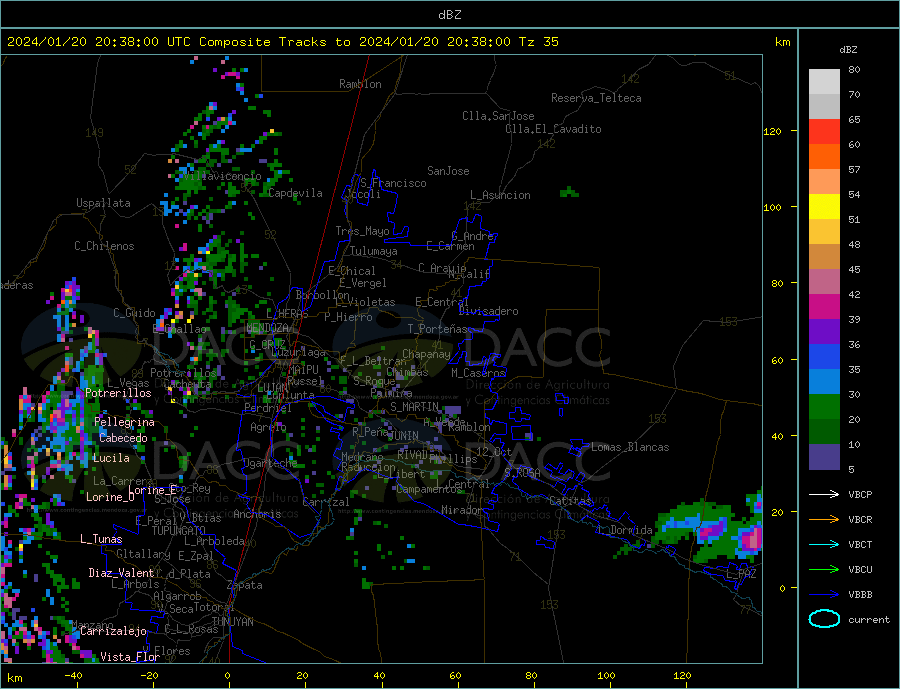Click the 'TUPUNGATO' town label
This screenshot has width=900, height=689.
[179, 531]
